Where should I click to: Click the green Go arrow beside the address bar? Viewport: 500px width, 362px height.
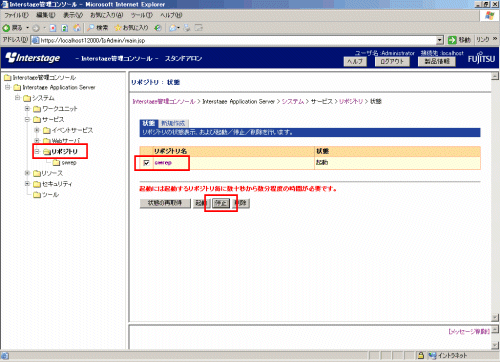click(x=452, y=40)
